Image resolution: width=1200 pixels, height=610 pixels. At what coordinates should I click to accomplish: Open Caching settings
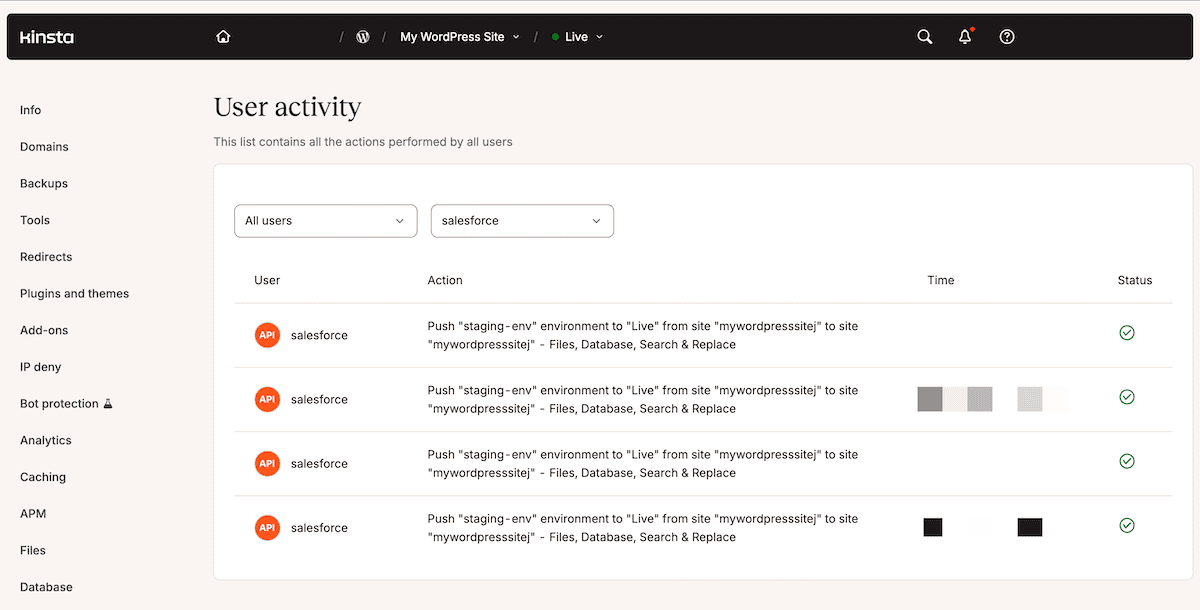click(x=43, y=477)
